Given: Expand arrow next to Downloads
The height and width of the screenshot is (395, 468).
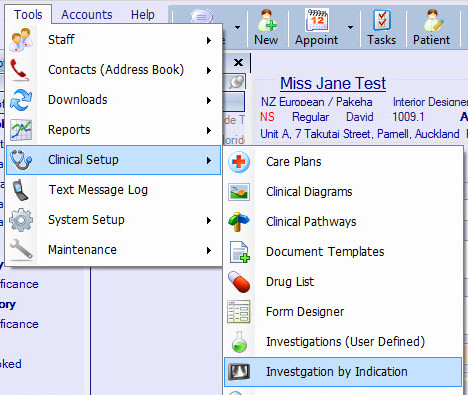Looking at the screenshot, I should pyautogui.click(x=209, y=100).
